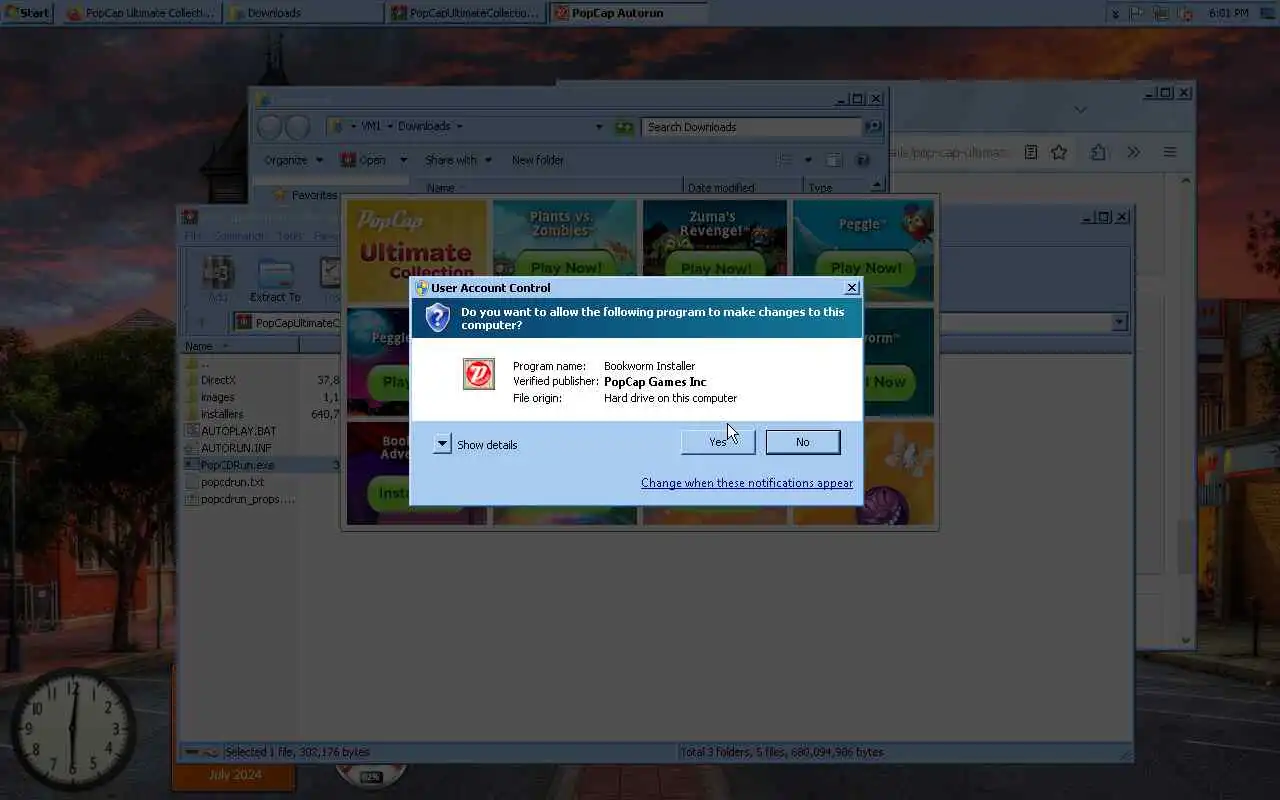Switch to PopCapUltimateCollection archive taskbar button
The width and height of the screenshot is (1280, 800).
tap(466, 13)
